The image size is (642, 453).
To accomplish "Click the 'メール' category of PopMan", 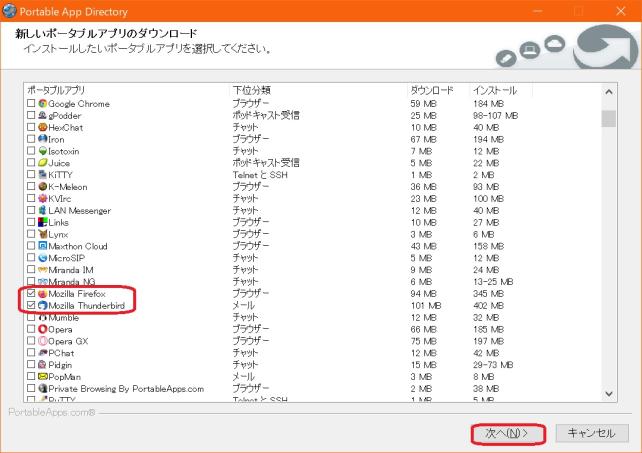I will pyautogui.click(x=244, y=377).
